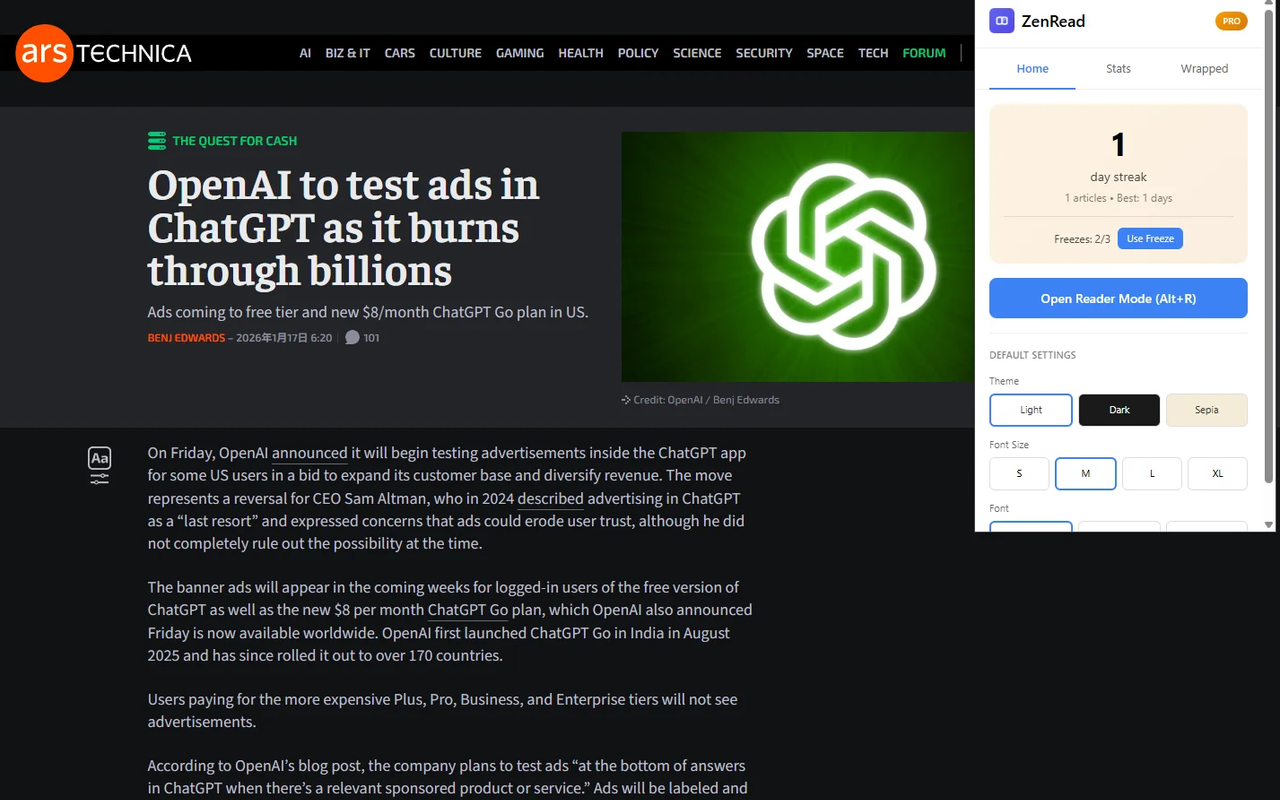Click the ZenRead logo icon
Viewport: 1280px width, 800px height.
(x=1002, y=21)
